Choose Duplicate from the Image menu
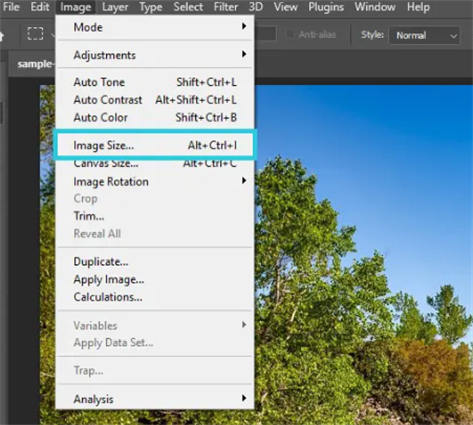 [155, 262]
